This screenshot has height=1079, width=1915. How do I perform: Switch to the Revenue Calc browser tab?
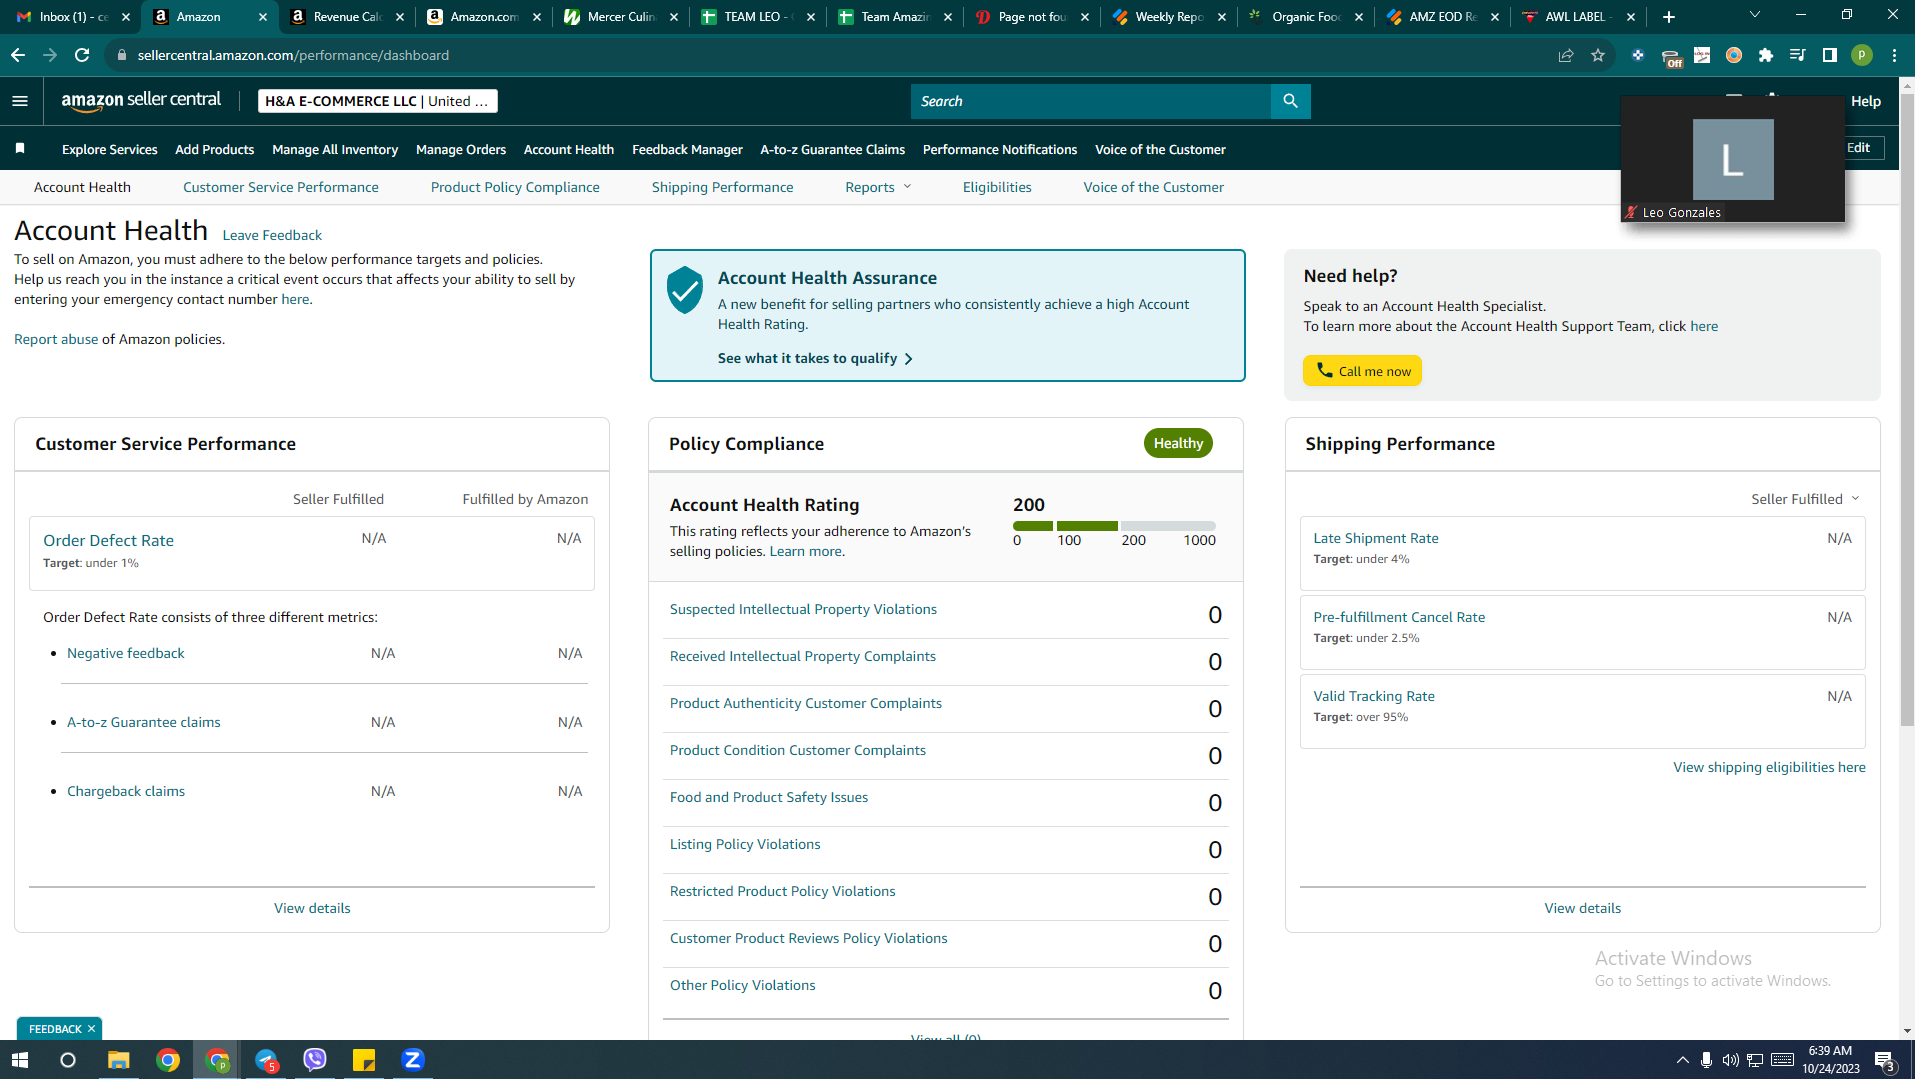click(348, 17)
